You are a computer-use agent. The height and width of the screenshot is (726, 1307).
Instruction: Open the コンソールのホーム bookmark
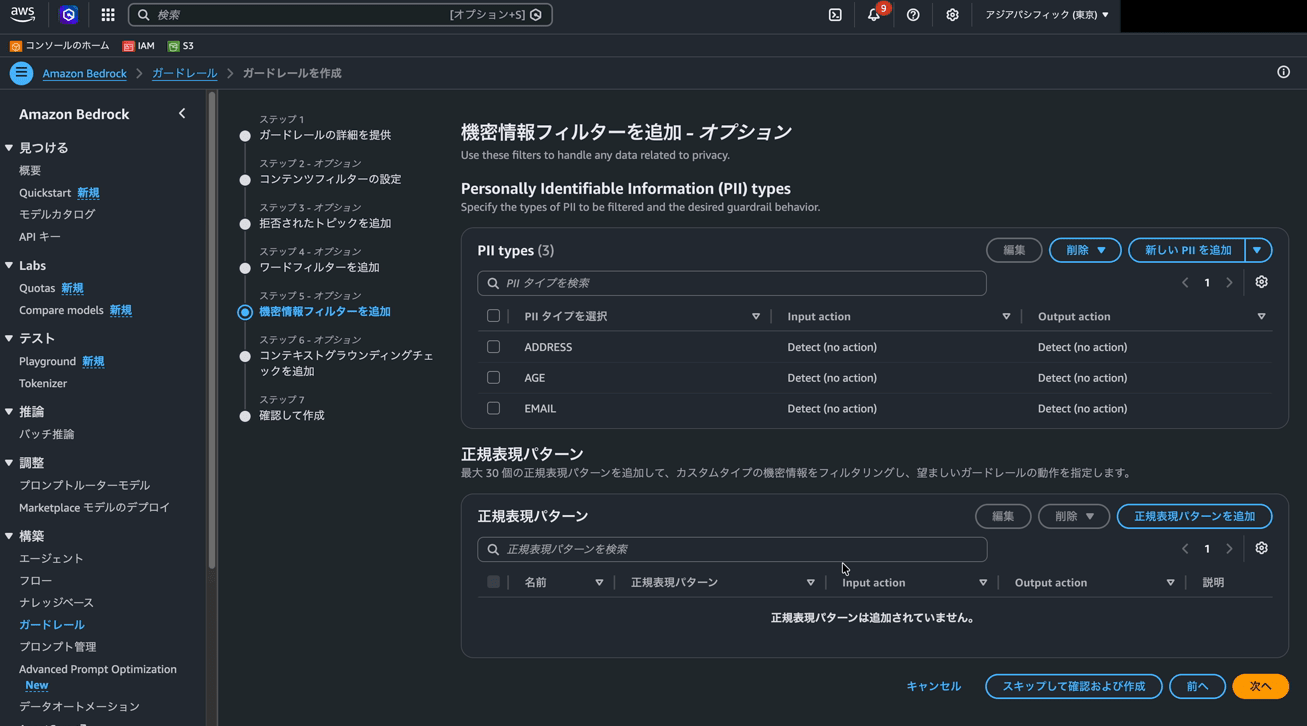(x=60, y=46)
